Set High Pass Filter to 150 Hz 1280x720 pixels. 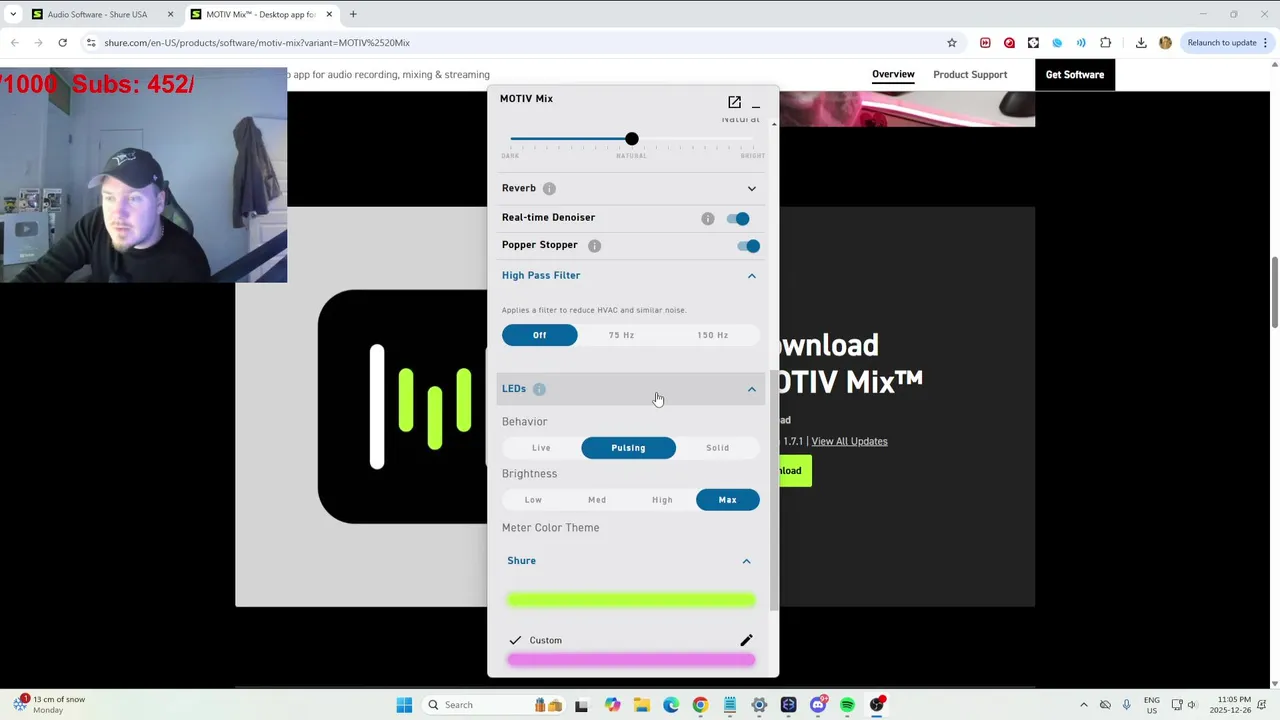click(712, 335)
